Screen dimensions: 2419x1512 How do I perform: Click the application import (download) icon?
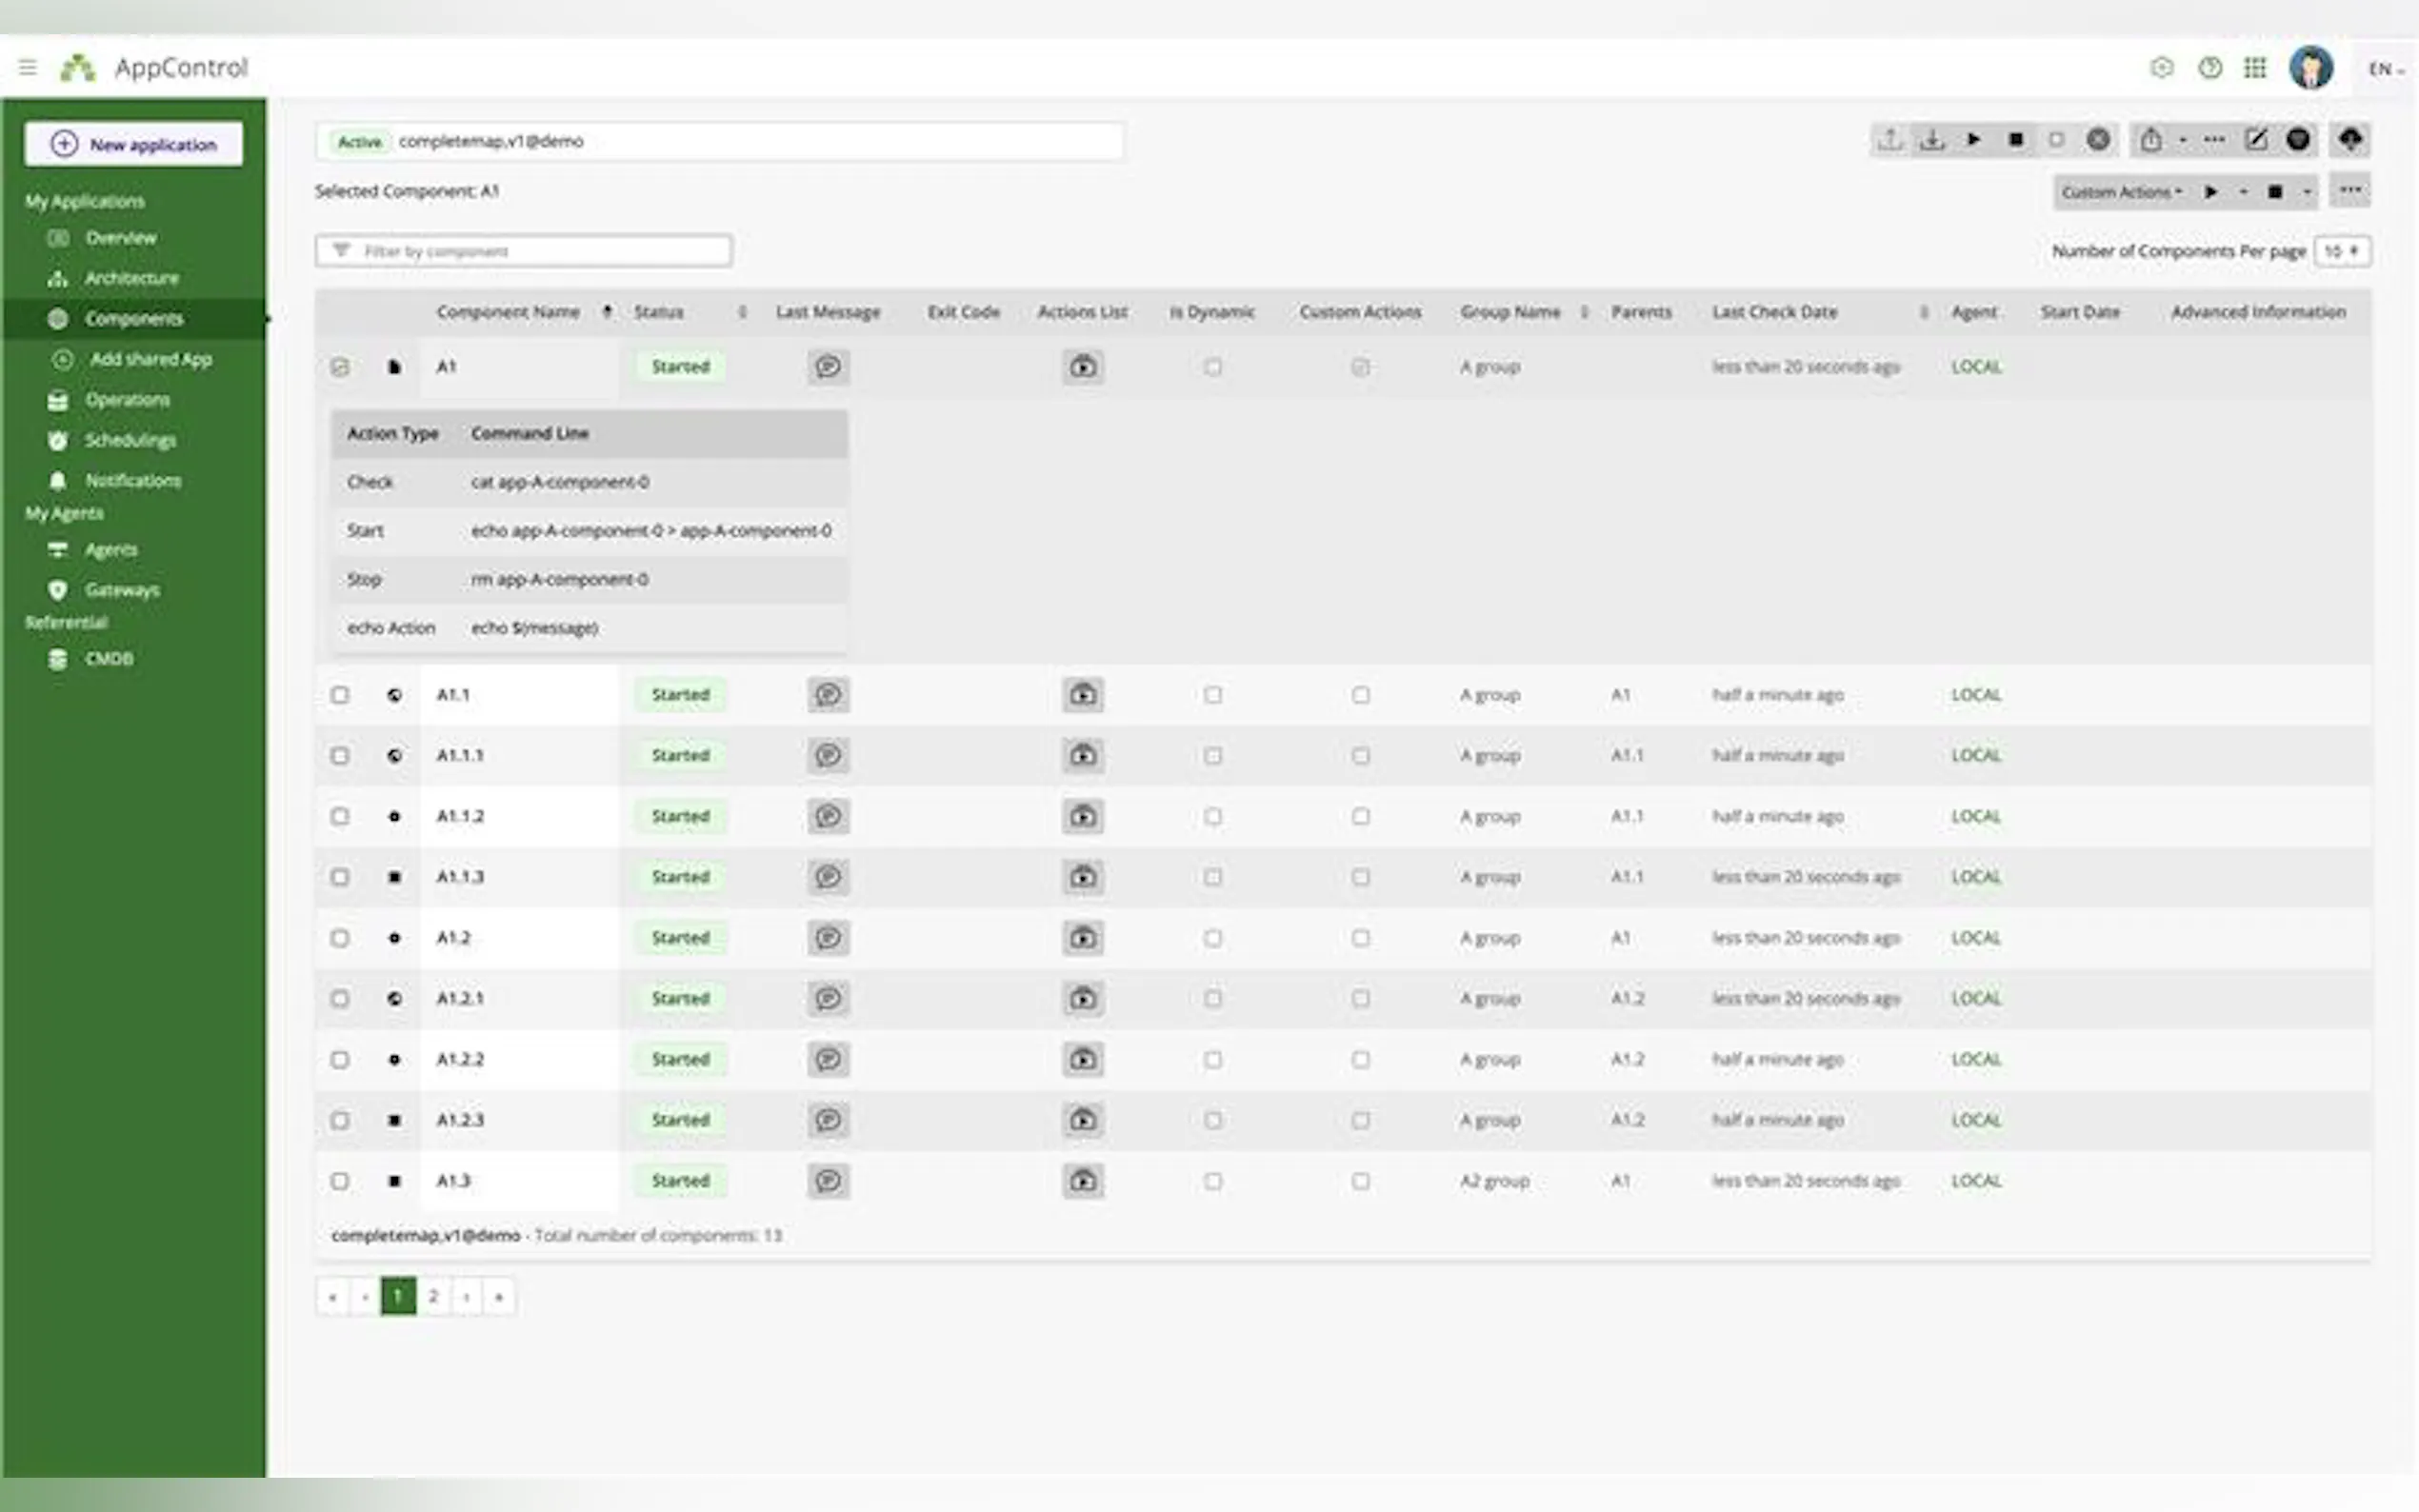1932,140
